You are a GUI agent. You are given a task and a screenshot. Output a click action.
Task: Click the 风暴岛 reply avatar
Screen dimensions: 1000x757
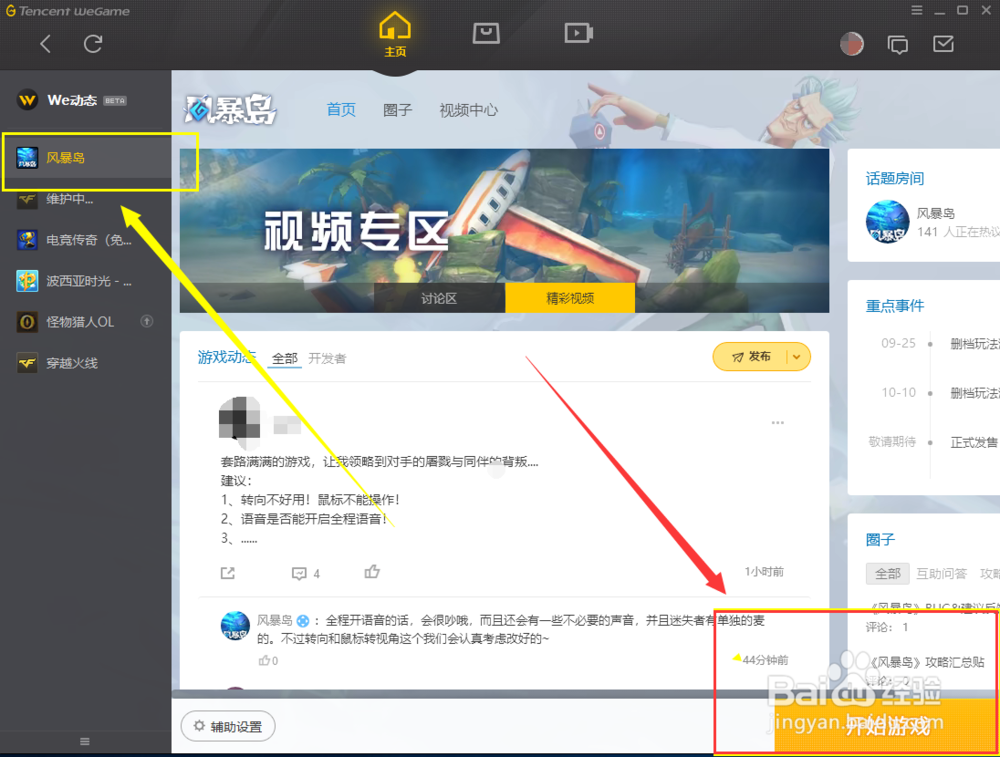(x=235, y=626)
